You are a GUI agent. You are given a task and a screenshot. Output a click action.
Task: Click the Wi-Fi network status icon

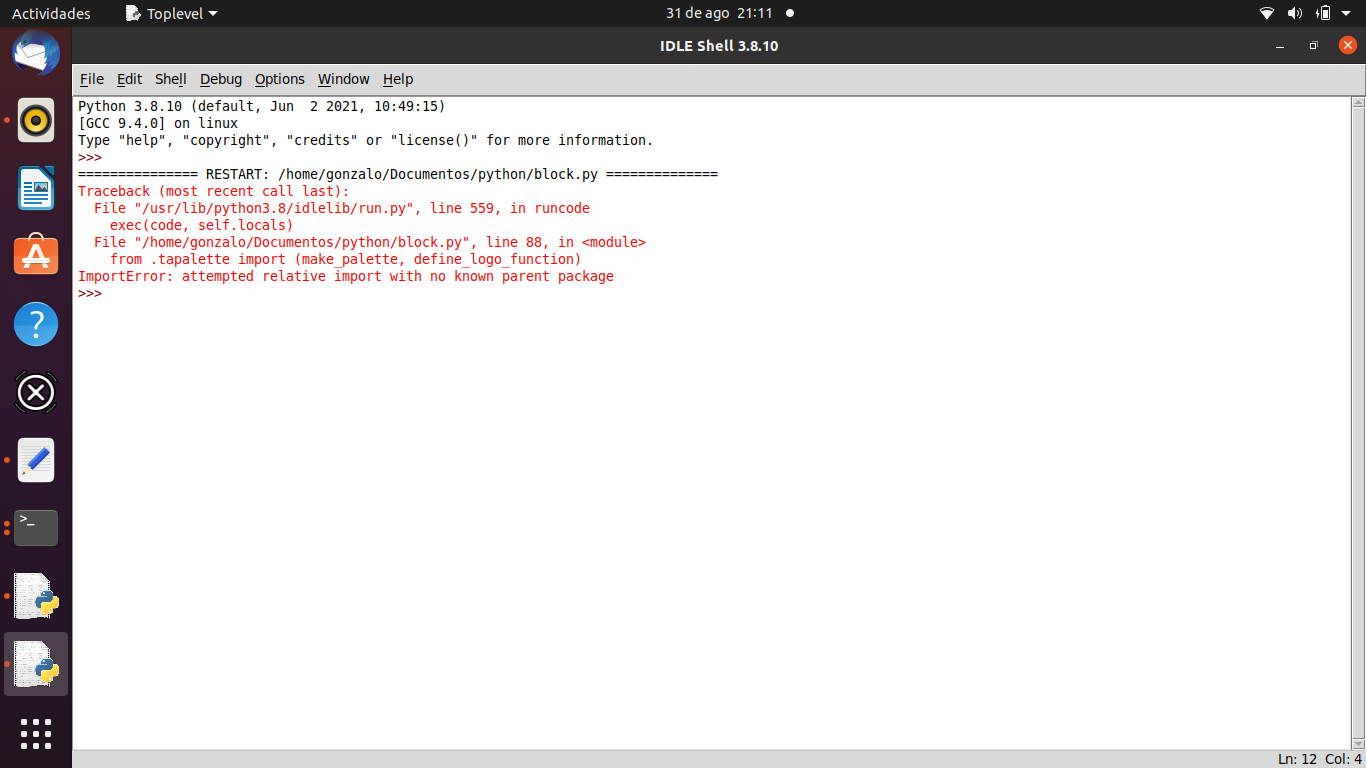point(1267,13)
